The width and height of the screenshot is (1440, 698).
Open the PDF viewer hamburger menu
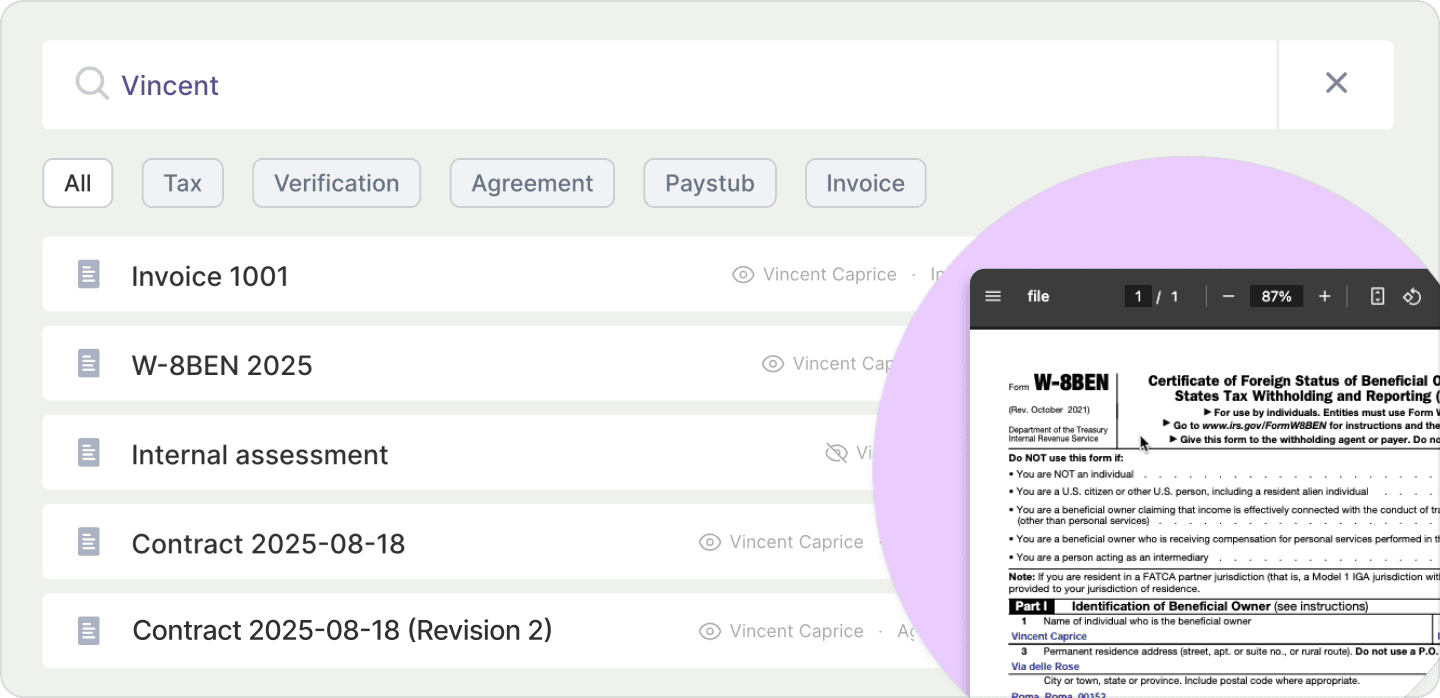[x=992, y=296]
